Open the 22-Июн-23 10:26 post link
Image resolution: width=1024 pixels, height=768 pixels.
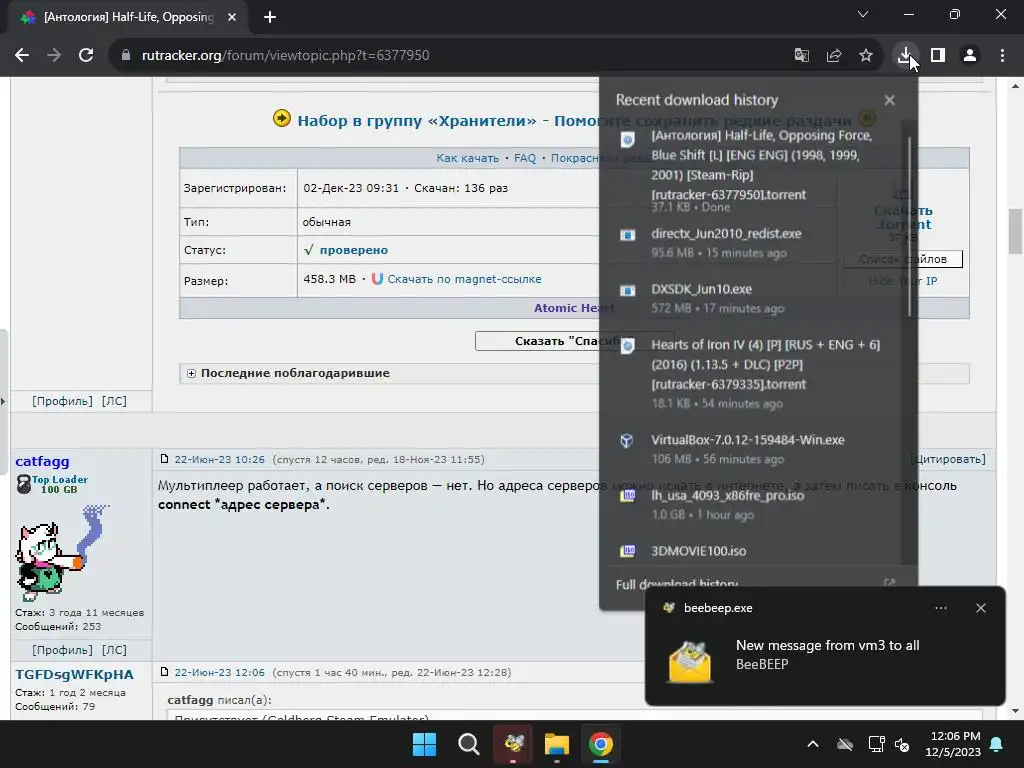tap(219, 459)
